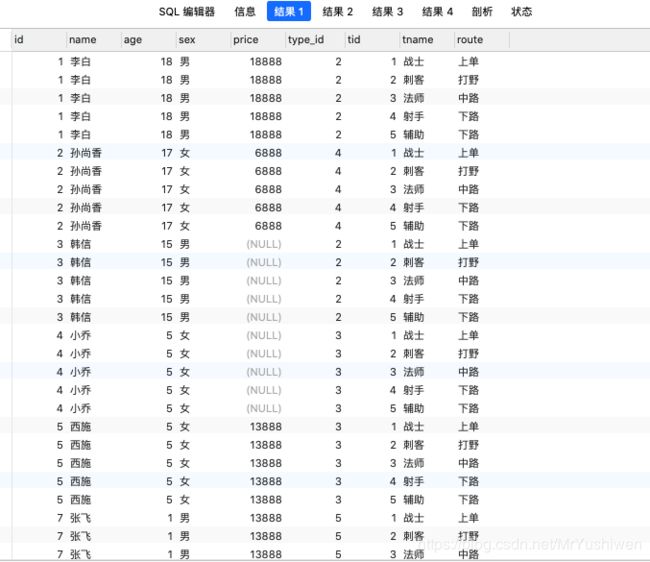Image resolution: width=650 pixels, height=562 pixels.
Task: Select 中路 in the 韩信 法师 row
Action: tap(468, 281)
